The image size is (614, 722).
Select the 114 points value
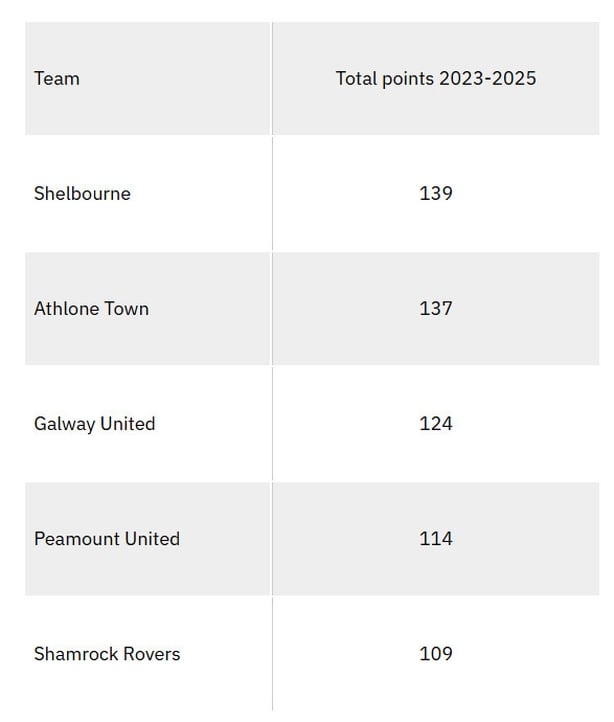tap(436, 538)
